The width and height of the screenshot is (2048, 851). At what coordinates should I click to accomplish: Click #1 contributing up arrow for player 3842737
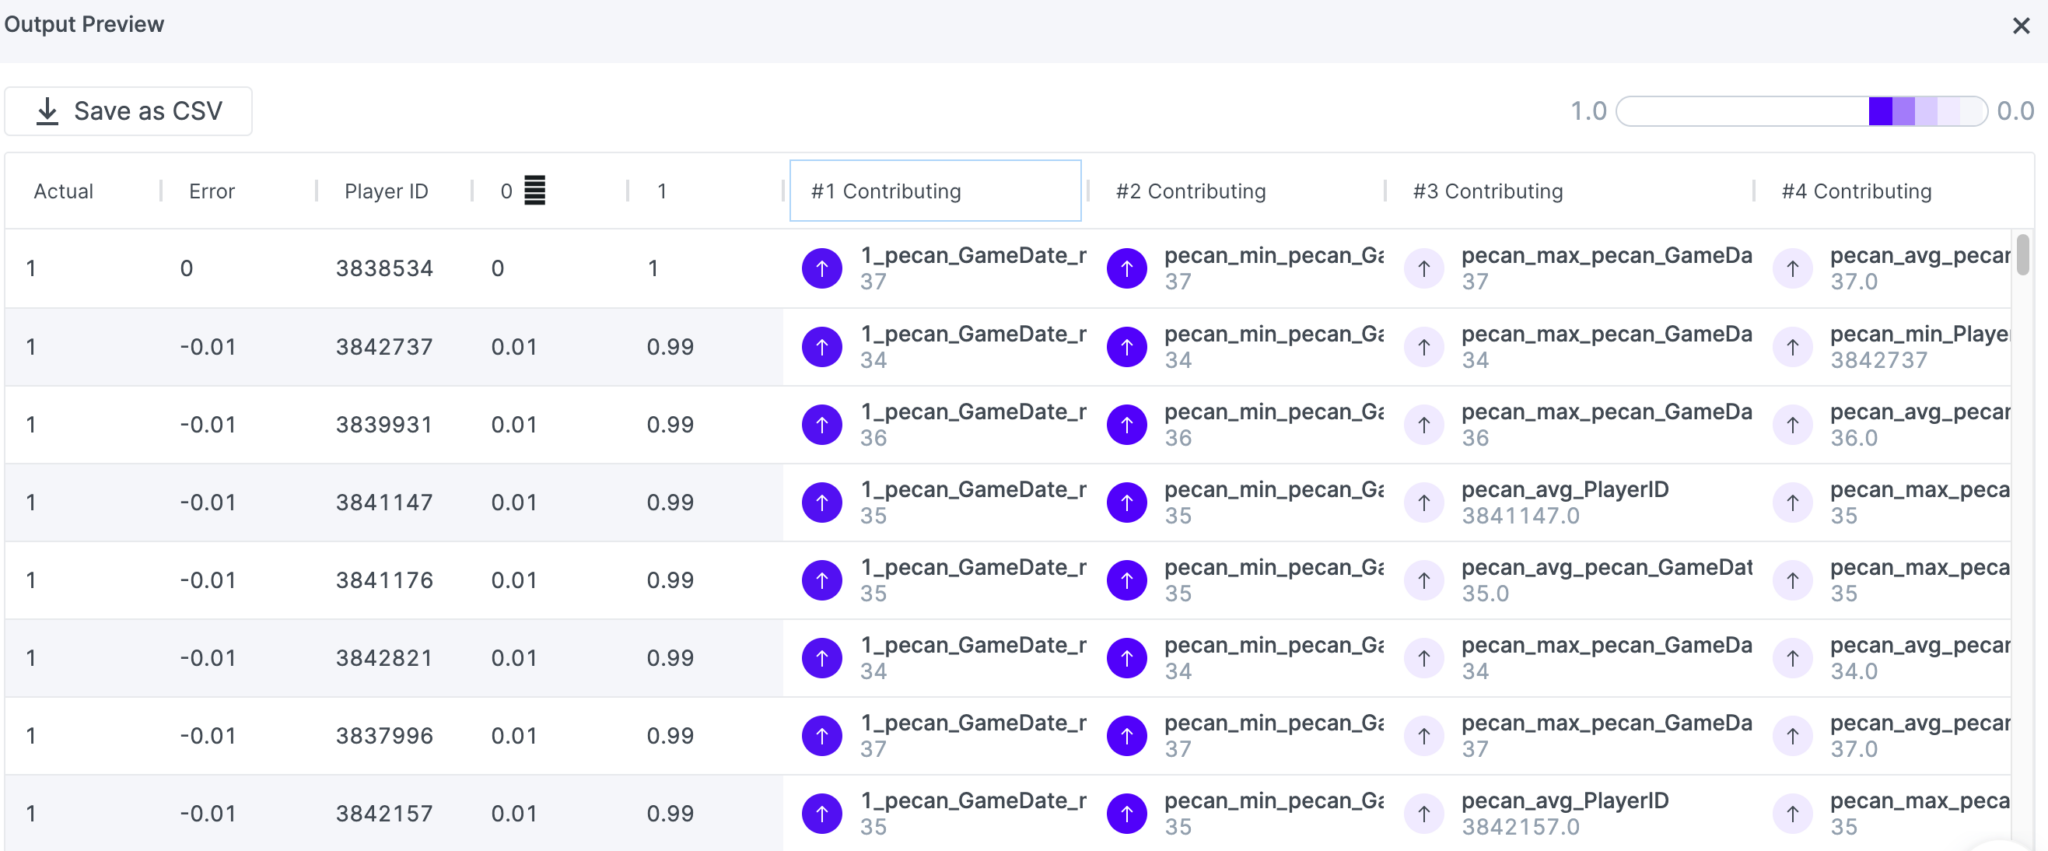(x=822, y=347)
